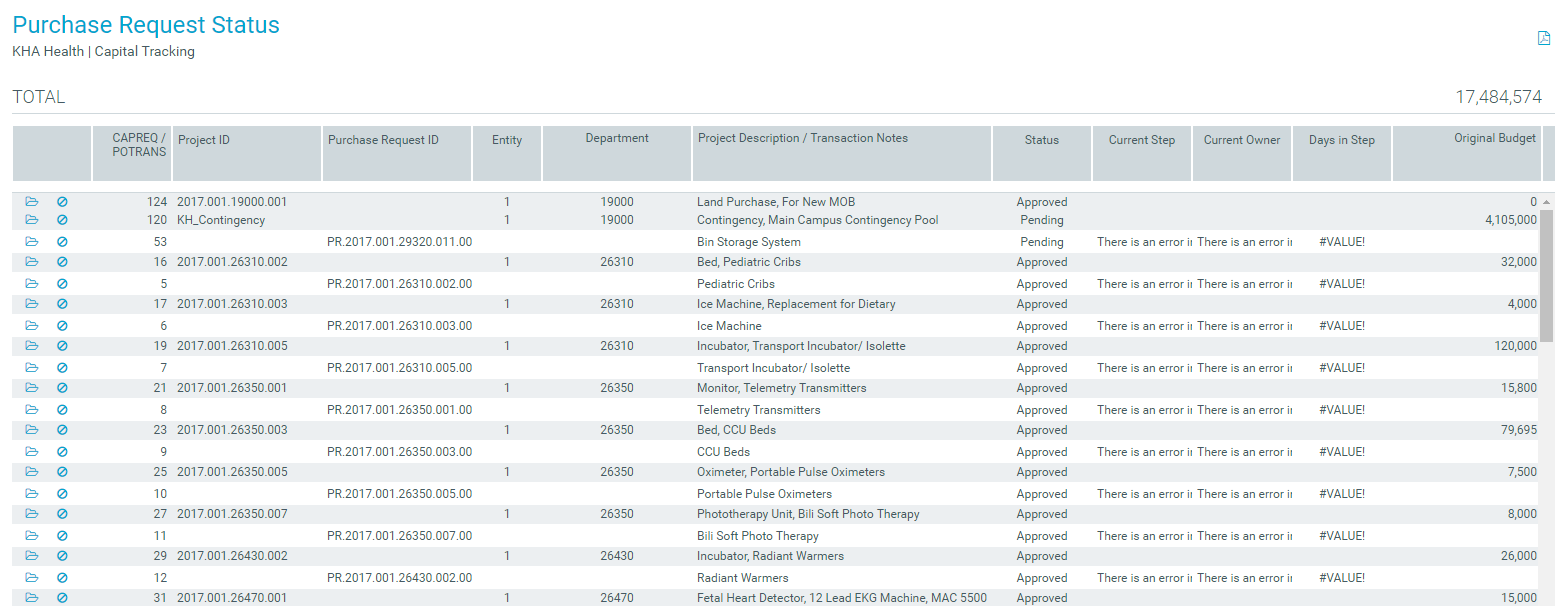
Task: Click 'Fetal Heart Detector, 12 Lead EKG Machine' description
Action: (x=842, y=598)
